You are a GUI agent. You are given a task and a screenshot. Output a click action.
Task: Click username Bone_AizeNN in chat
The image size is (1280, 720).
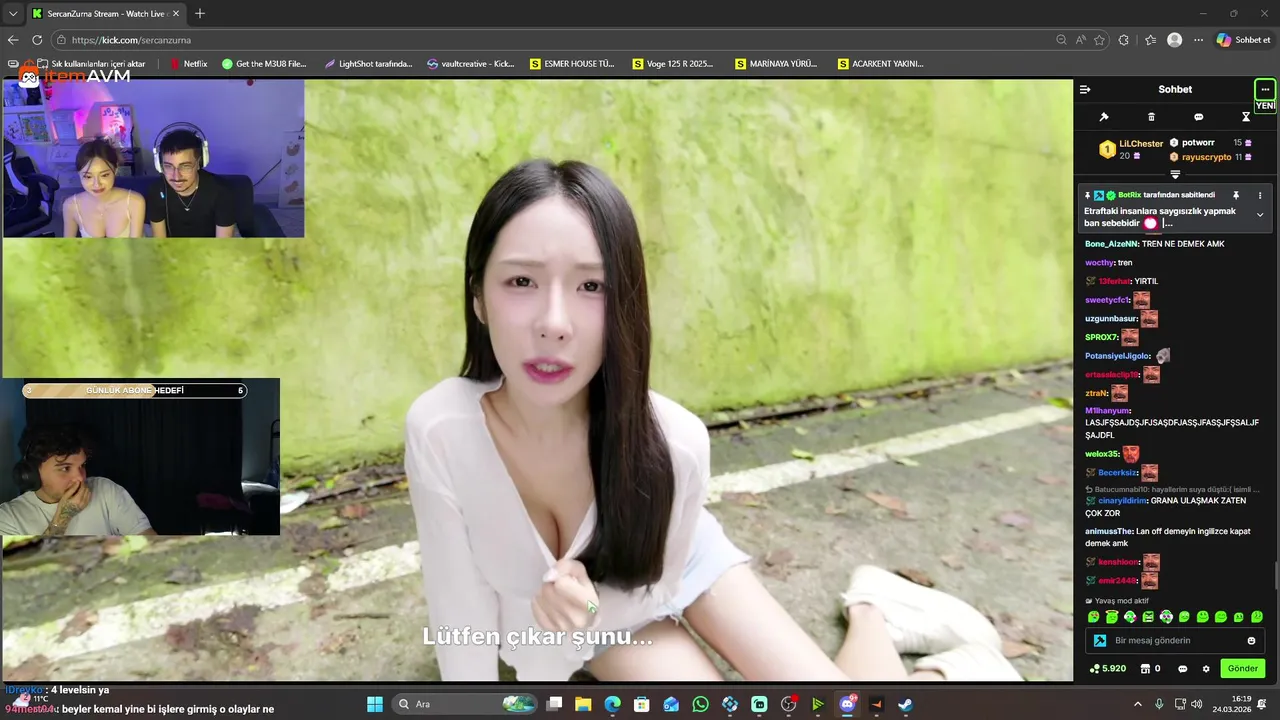(x=1112, y=244)
